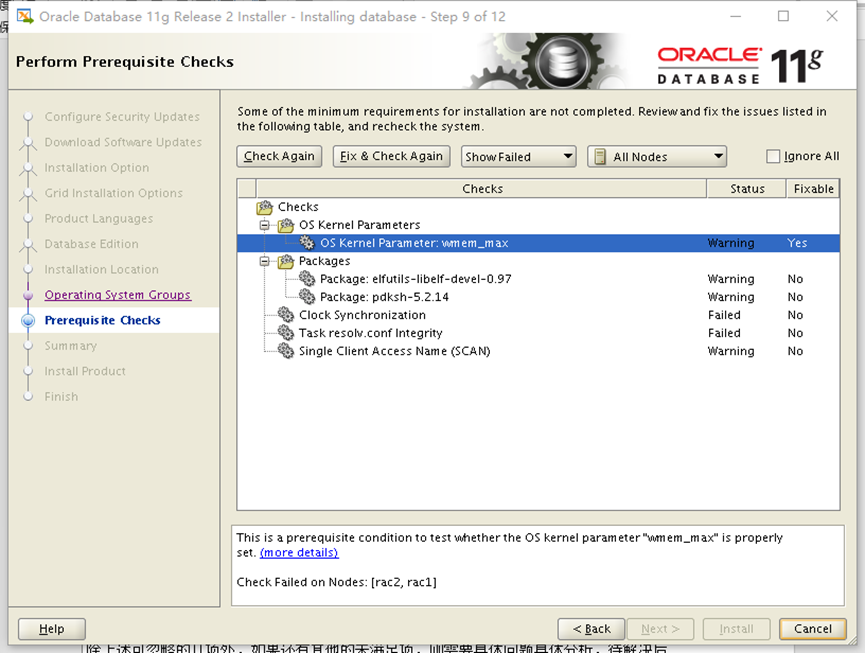The width and height of the screenshot is (865, 653).
Task: Collapse the OS Kernel Parameters node
Action: [x=265, y=225]
